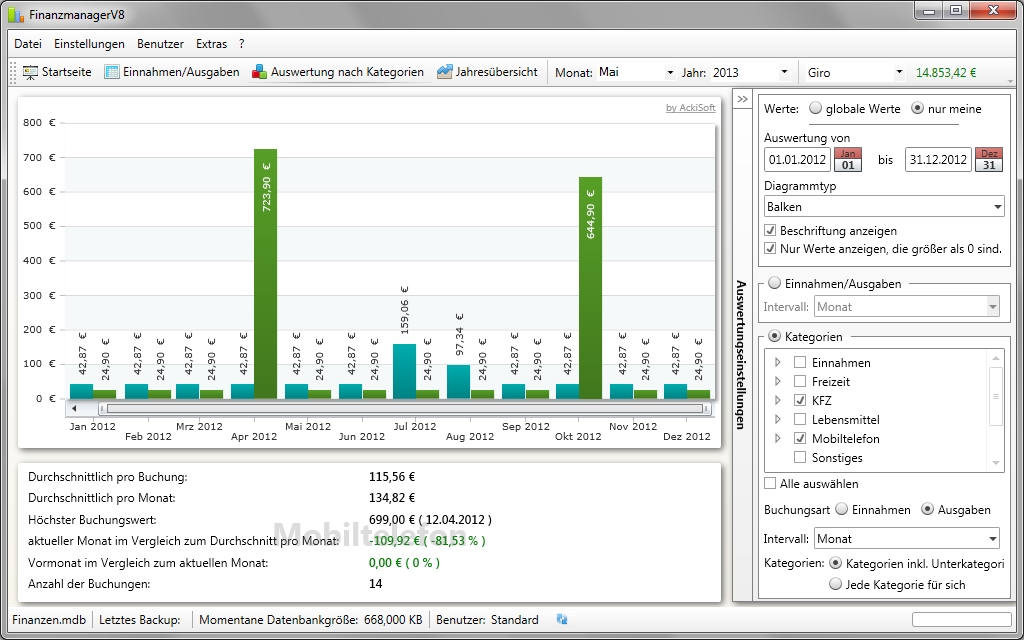Open Diagrammtyp dropdown showing Balken
This screenshot has width=1024, height=640.
click(884, 207)
